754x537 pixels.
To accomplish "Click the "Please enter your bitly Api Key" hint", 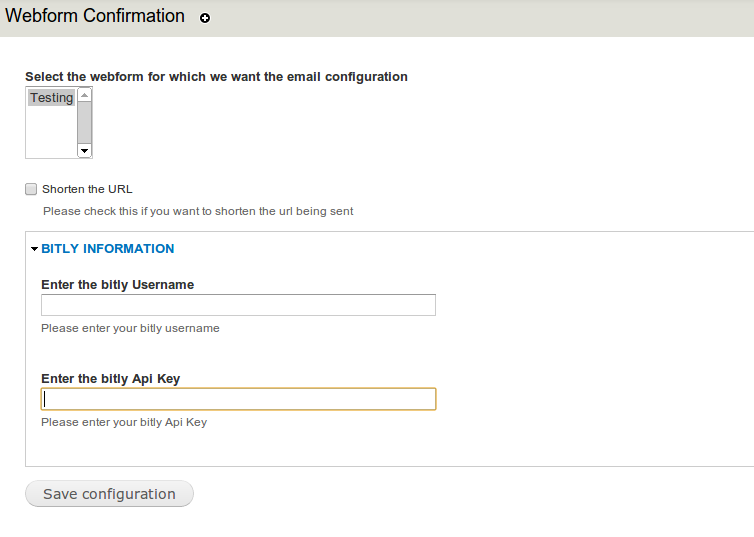I will click(124, 422).
